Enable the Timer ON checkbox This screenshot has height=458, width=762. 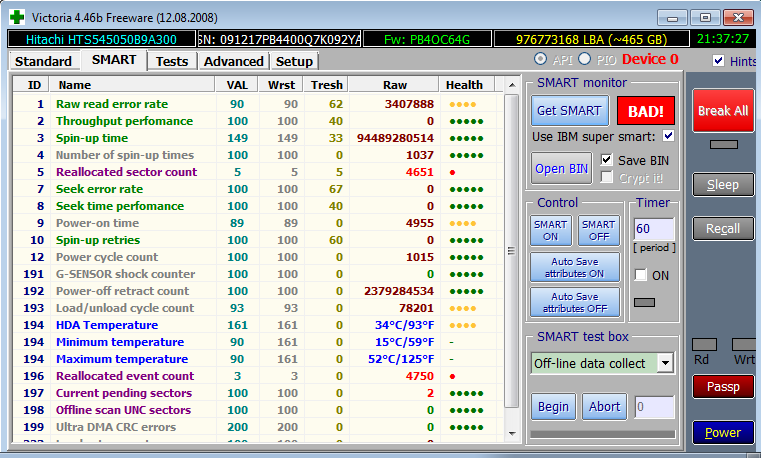pos(641,275)
